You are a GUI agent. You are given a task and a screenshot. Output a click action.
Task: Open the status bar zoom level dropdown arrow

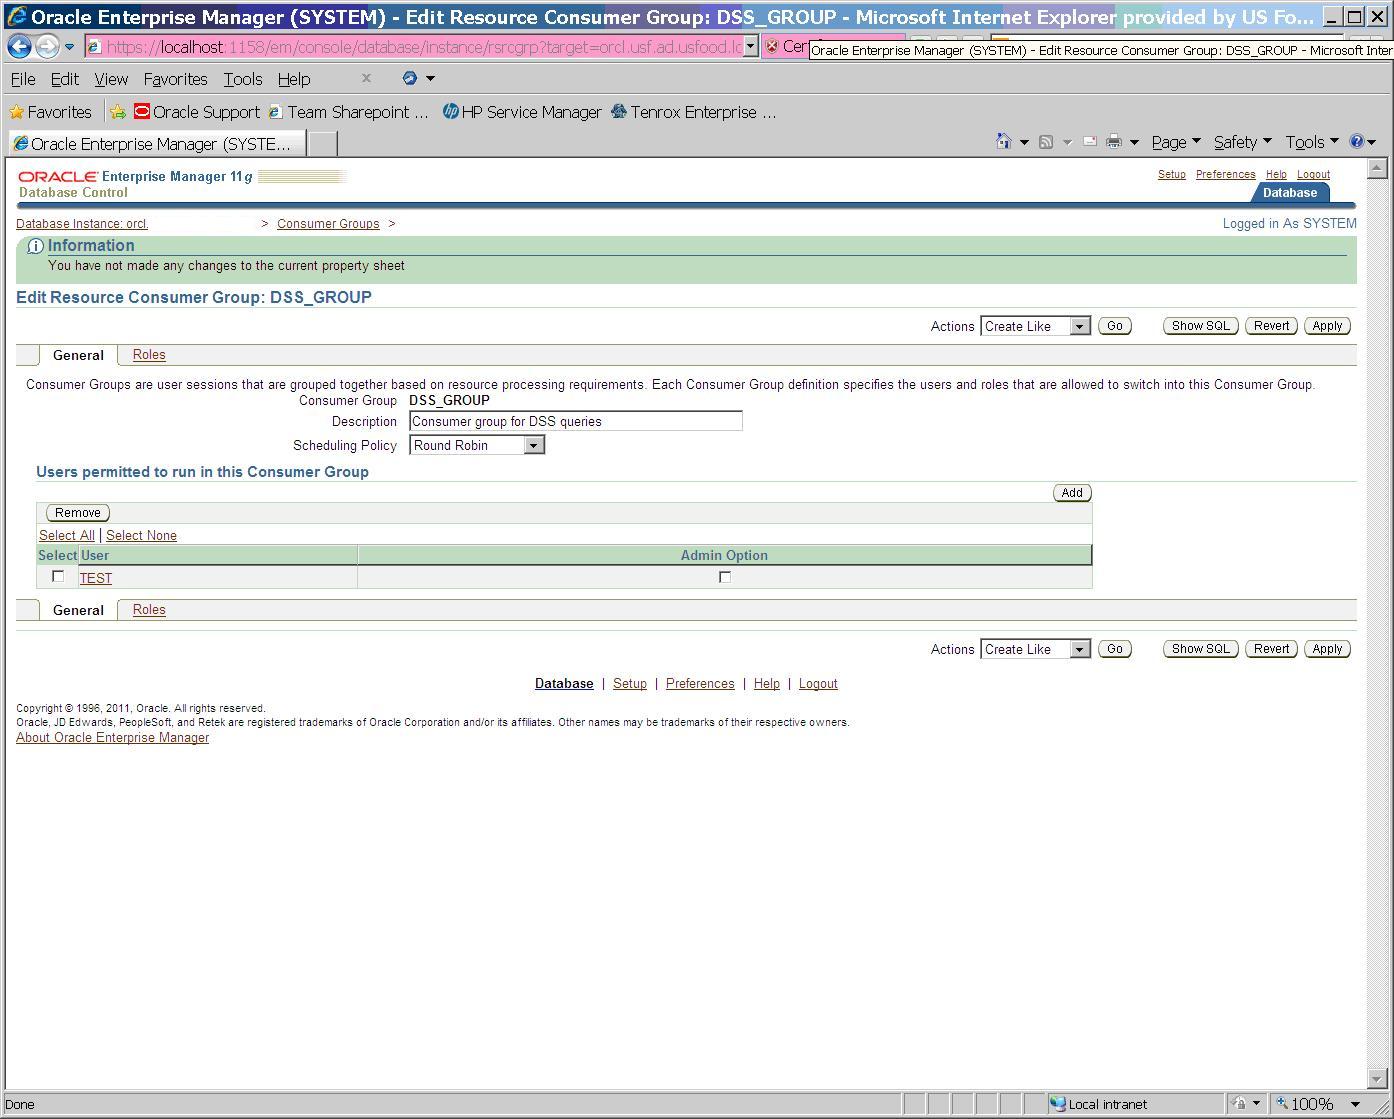tap(1356, 1104)
